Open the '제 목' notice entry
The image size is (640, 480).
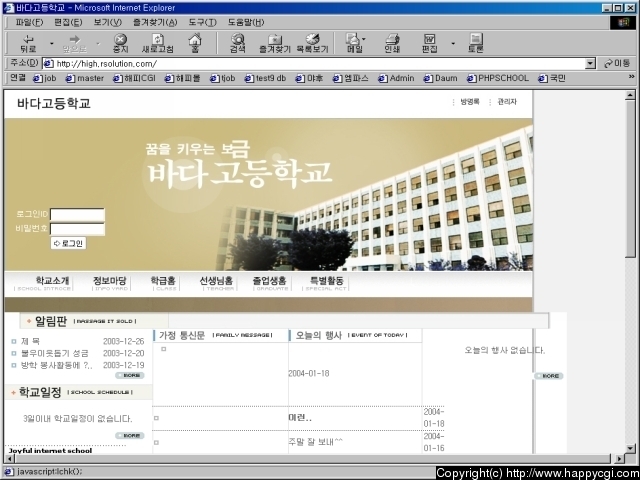coord(30,341)
